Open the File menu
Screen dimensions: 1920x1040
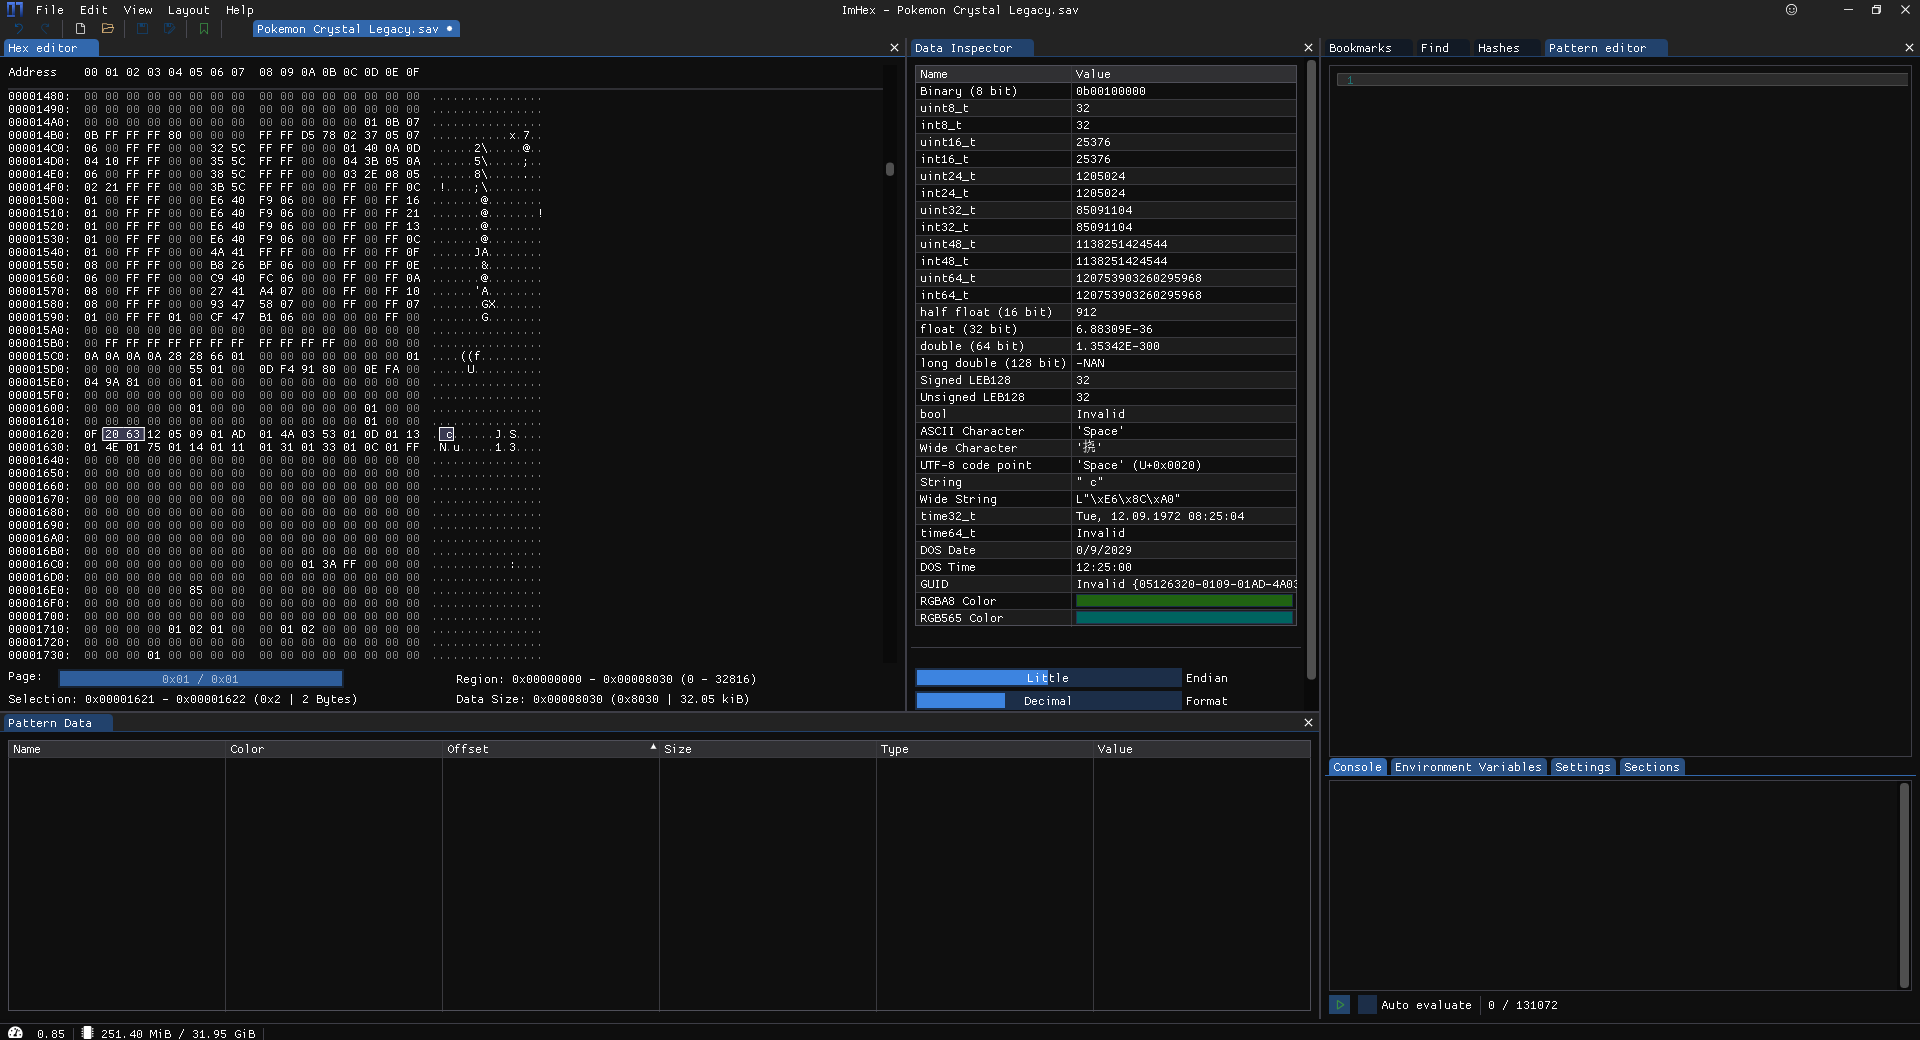[x=50, y=10]
